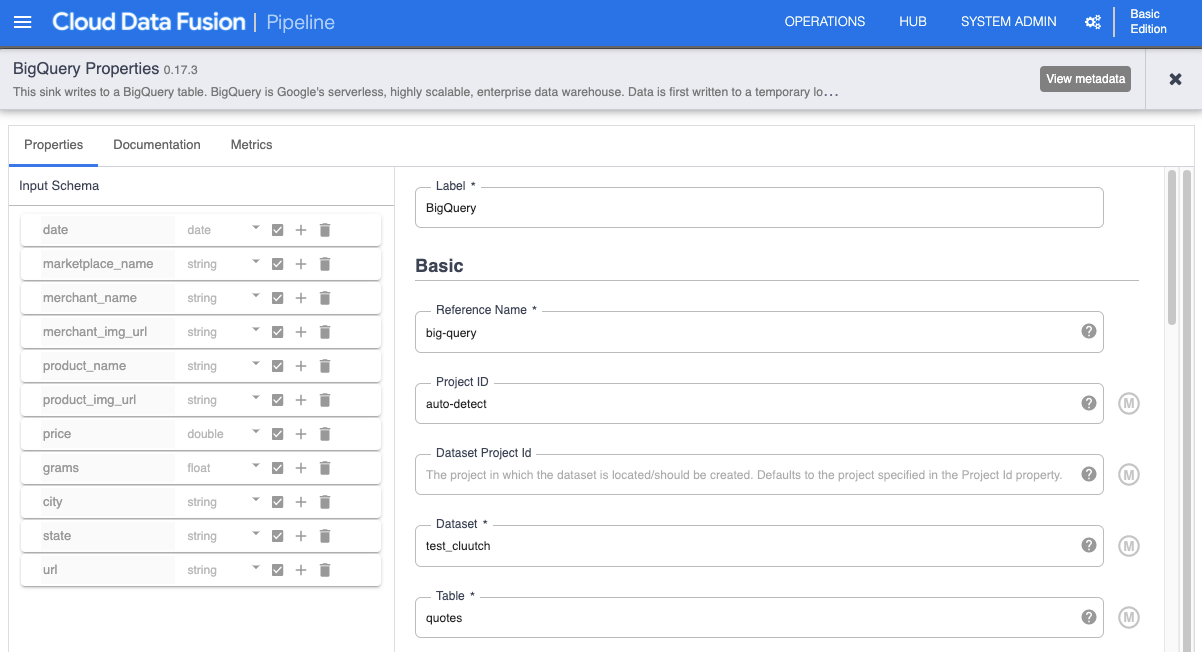Show help for Dataset field
1202x652 pixels.
coord(1089,545)
